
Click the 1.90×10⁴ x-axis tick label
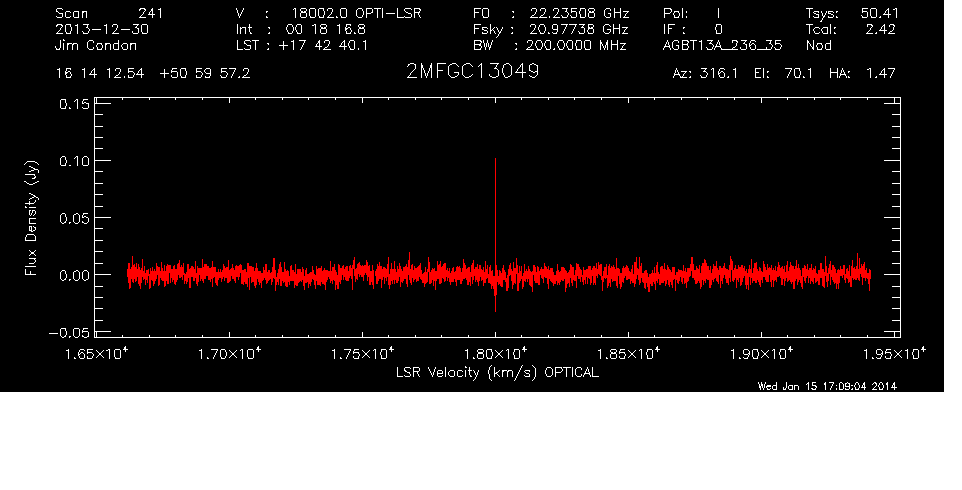[762, 354]
